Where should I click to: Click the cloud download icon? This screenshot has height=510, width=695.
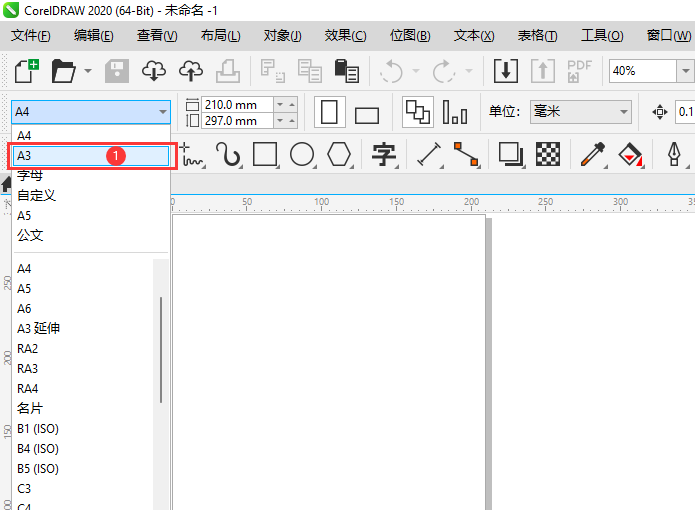(154, 71)
